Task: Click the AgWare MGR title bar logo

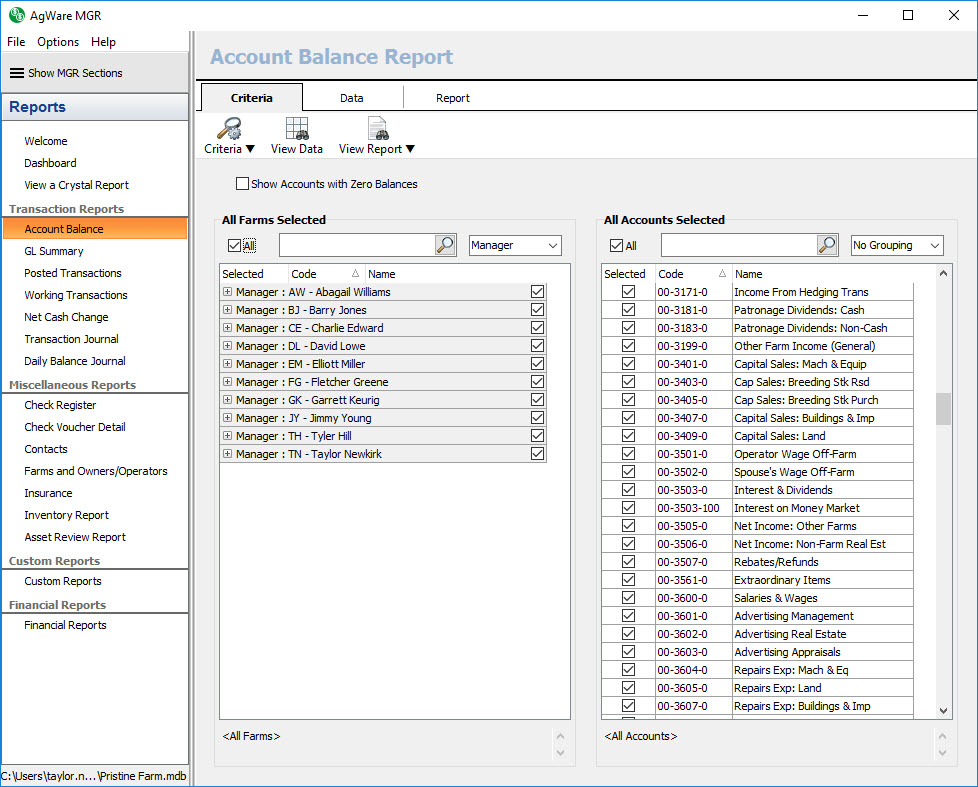Action: 17,15
